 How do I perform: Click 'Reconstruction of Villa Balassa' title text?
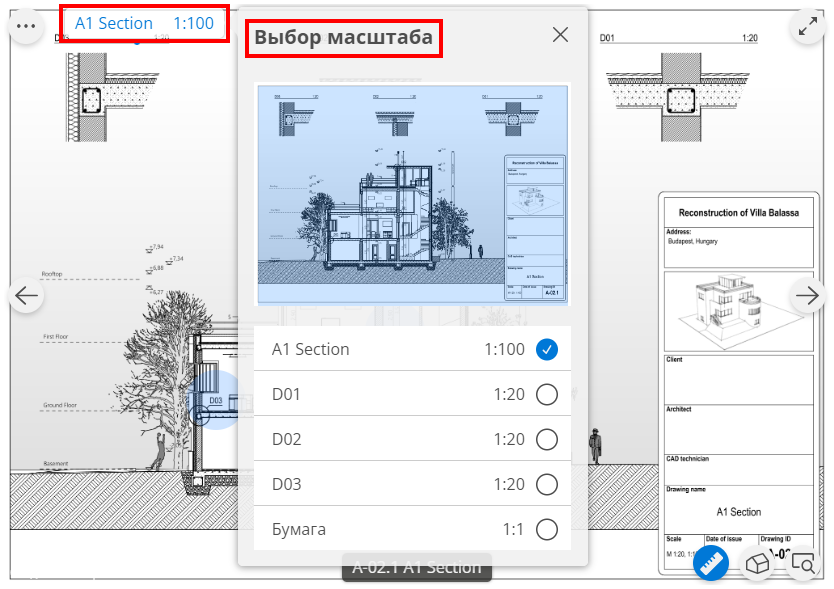pyautogui.click(x=738, y=213)
